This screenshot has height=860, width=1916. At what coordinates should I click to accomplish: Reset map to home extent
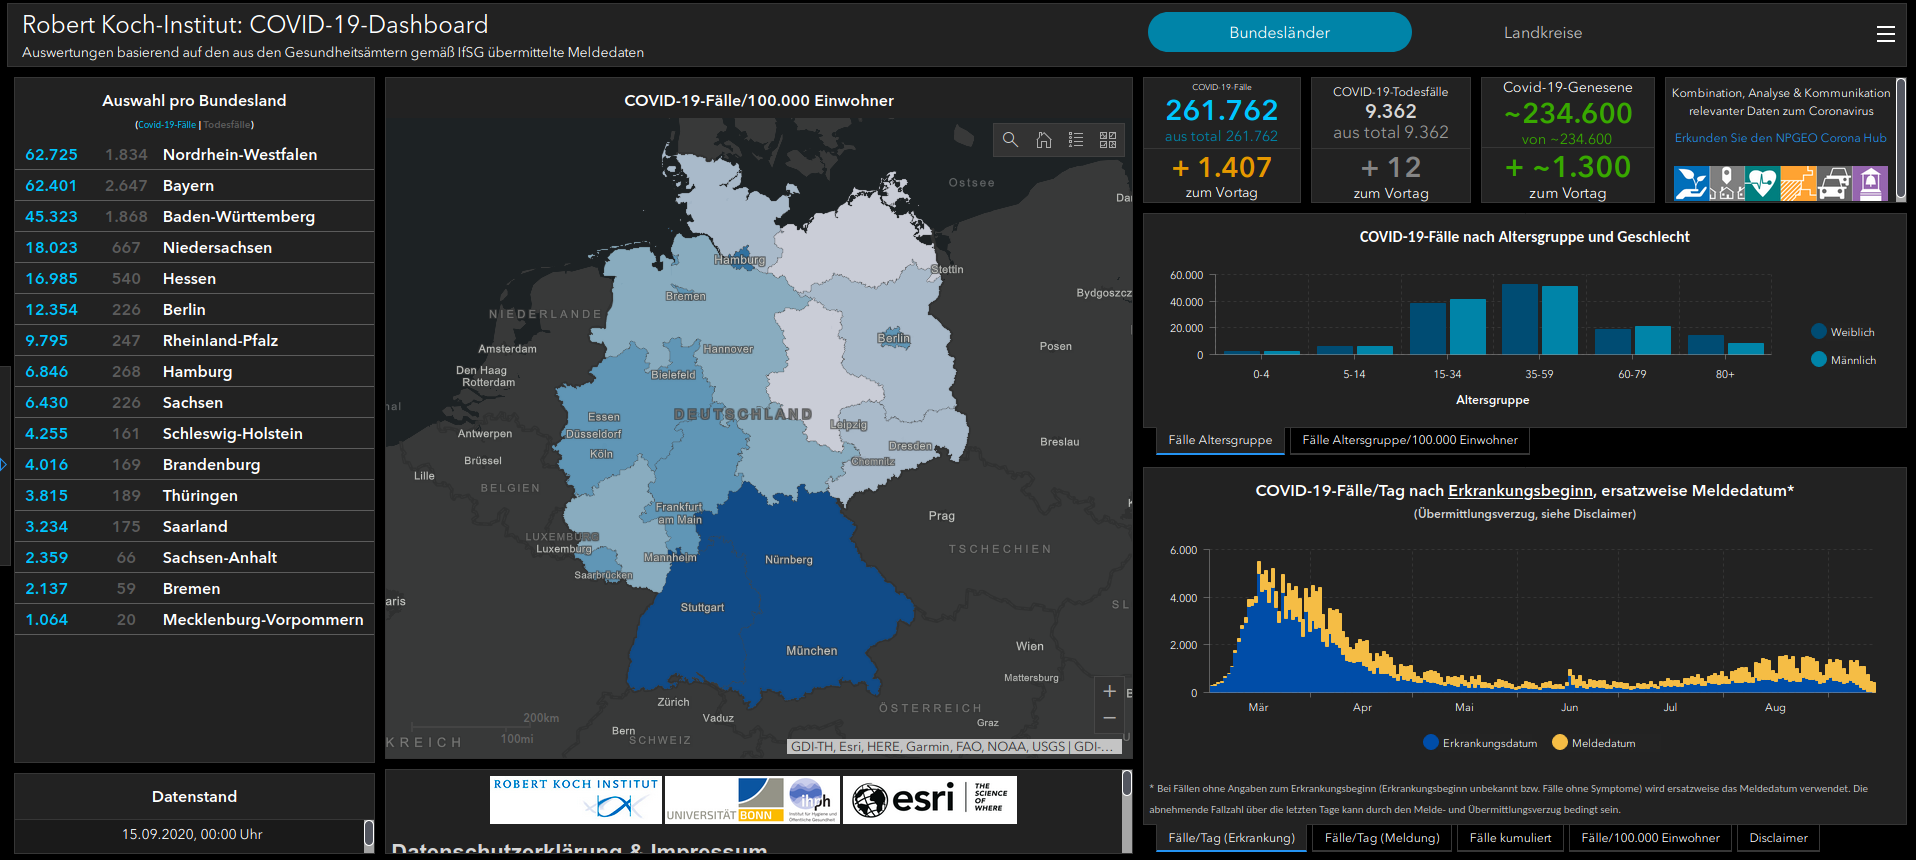click(x=1043, y=140)
